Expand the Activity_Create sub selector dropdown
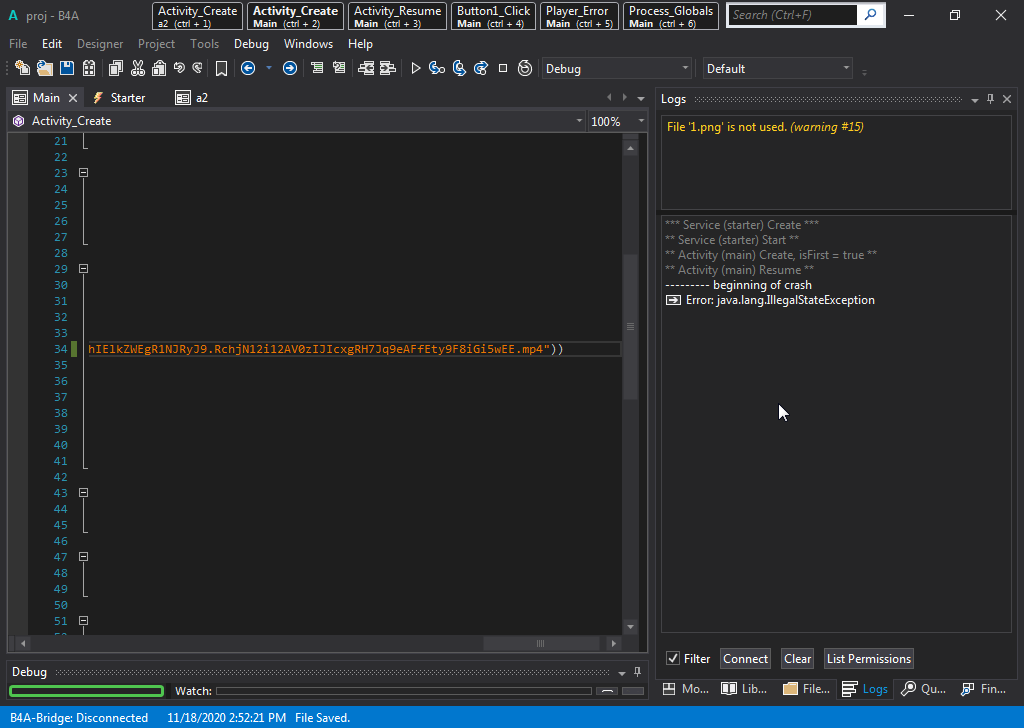Viewport: 1024px width, 728px height. pyautogui.click(x=579, y=121)
